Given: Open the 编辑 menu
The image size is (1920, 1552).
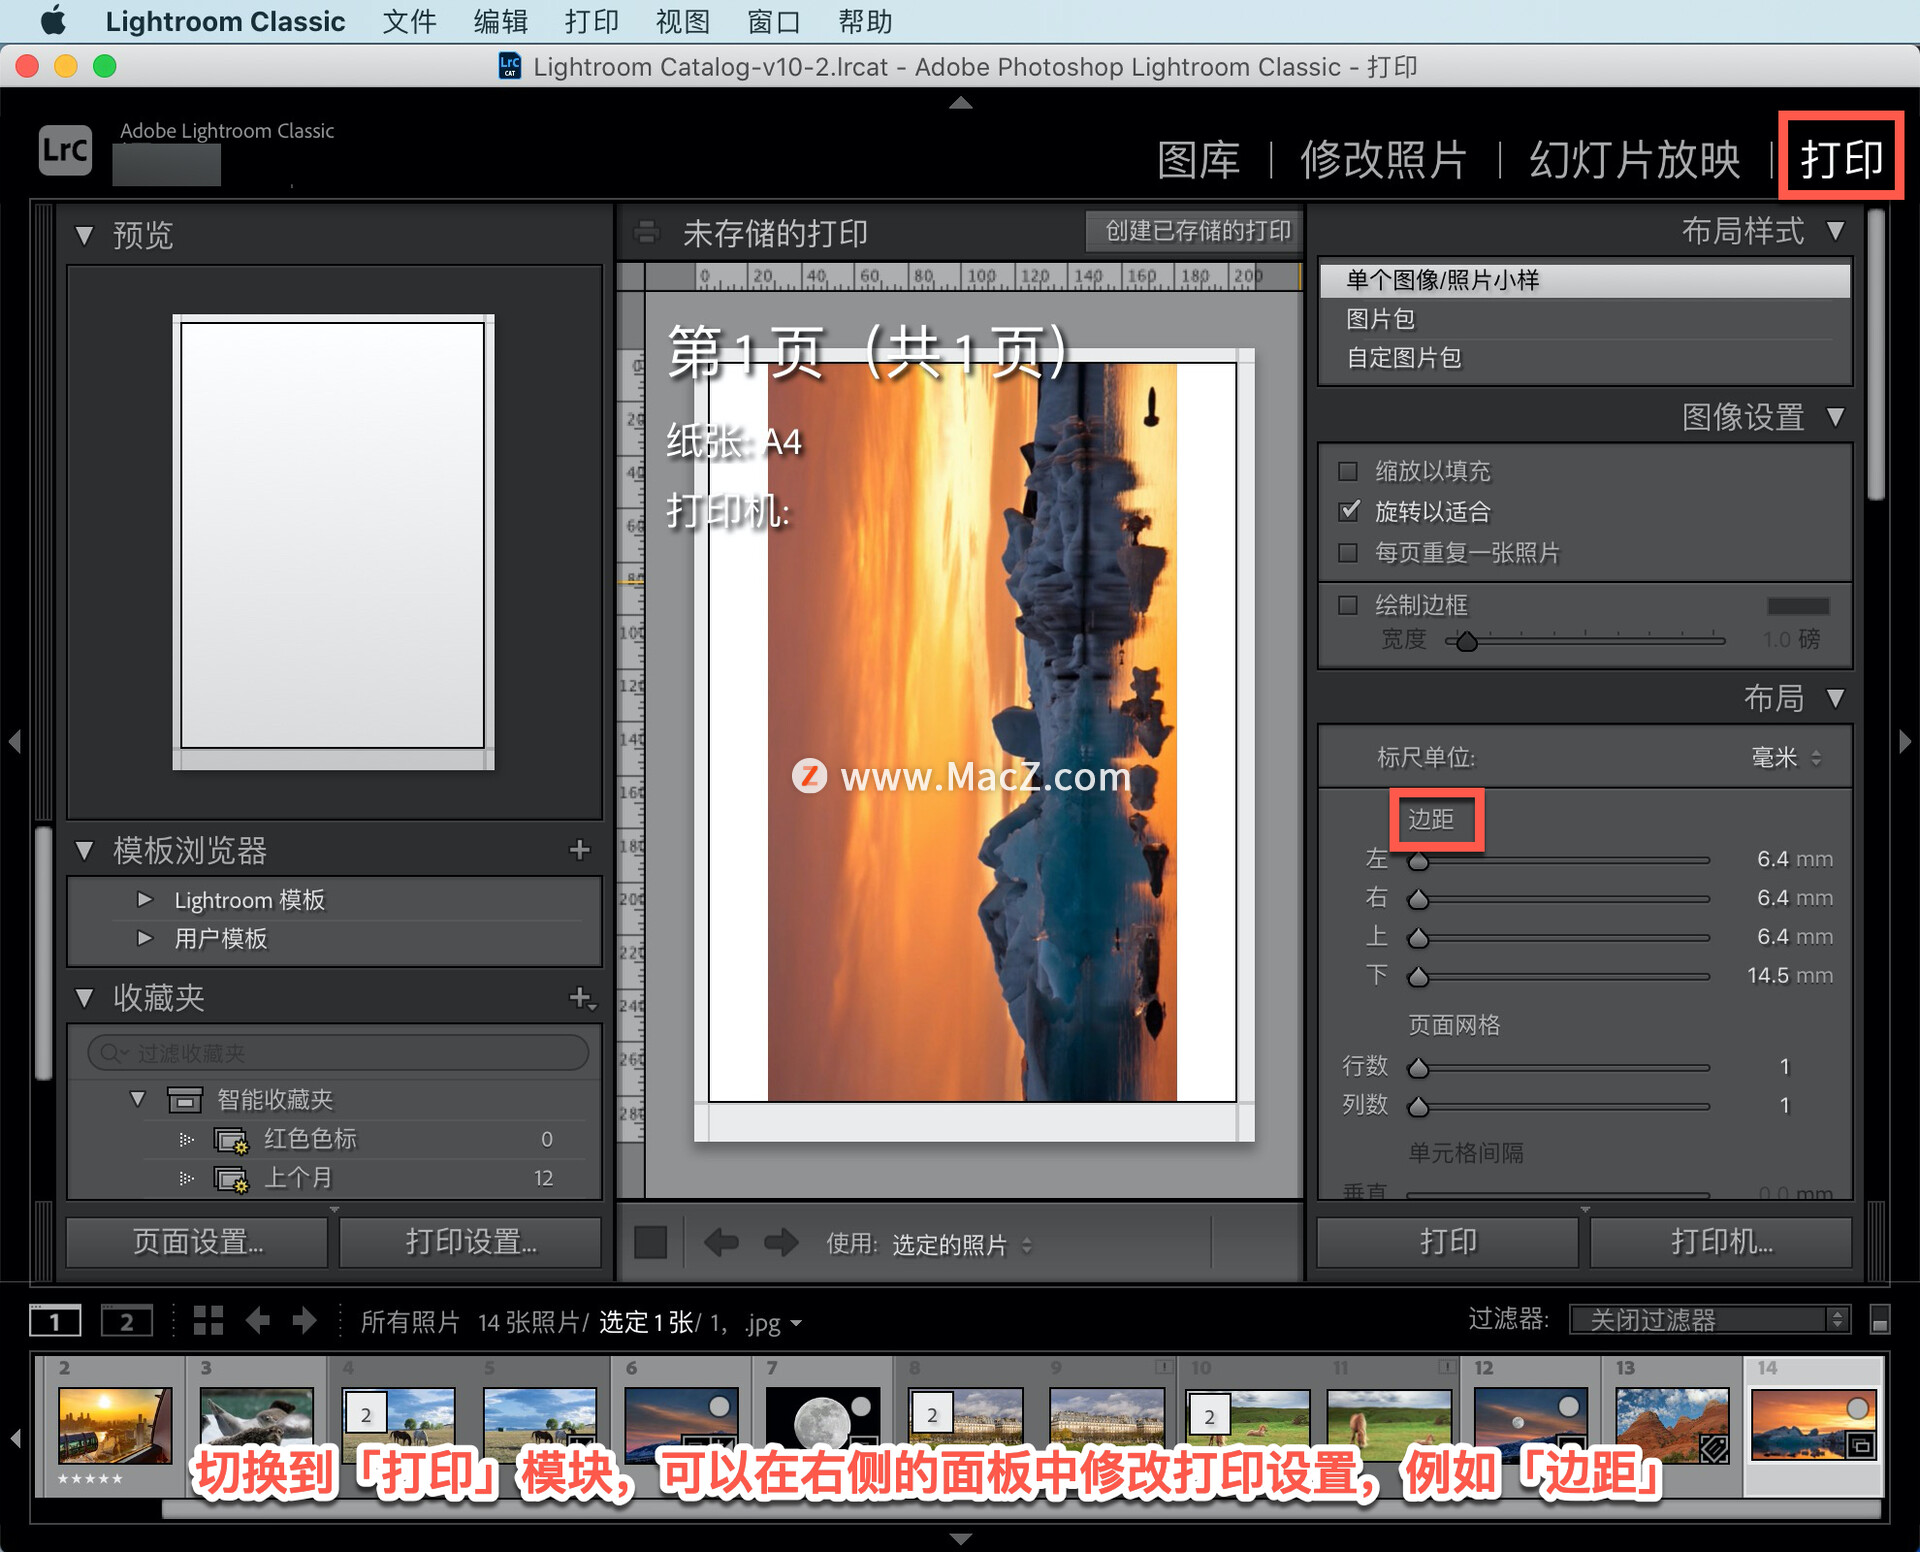Looking at the screenshot, I should click(x=501, y=21).
